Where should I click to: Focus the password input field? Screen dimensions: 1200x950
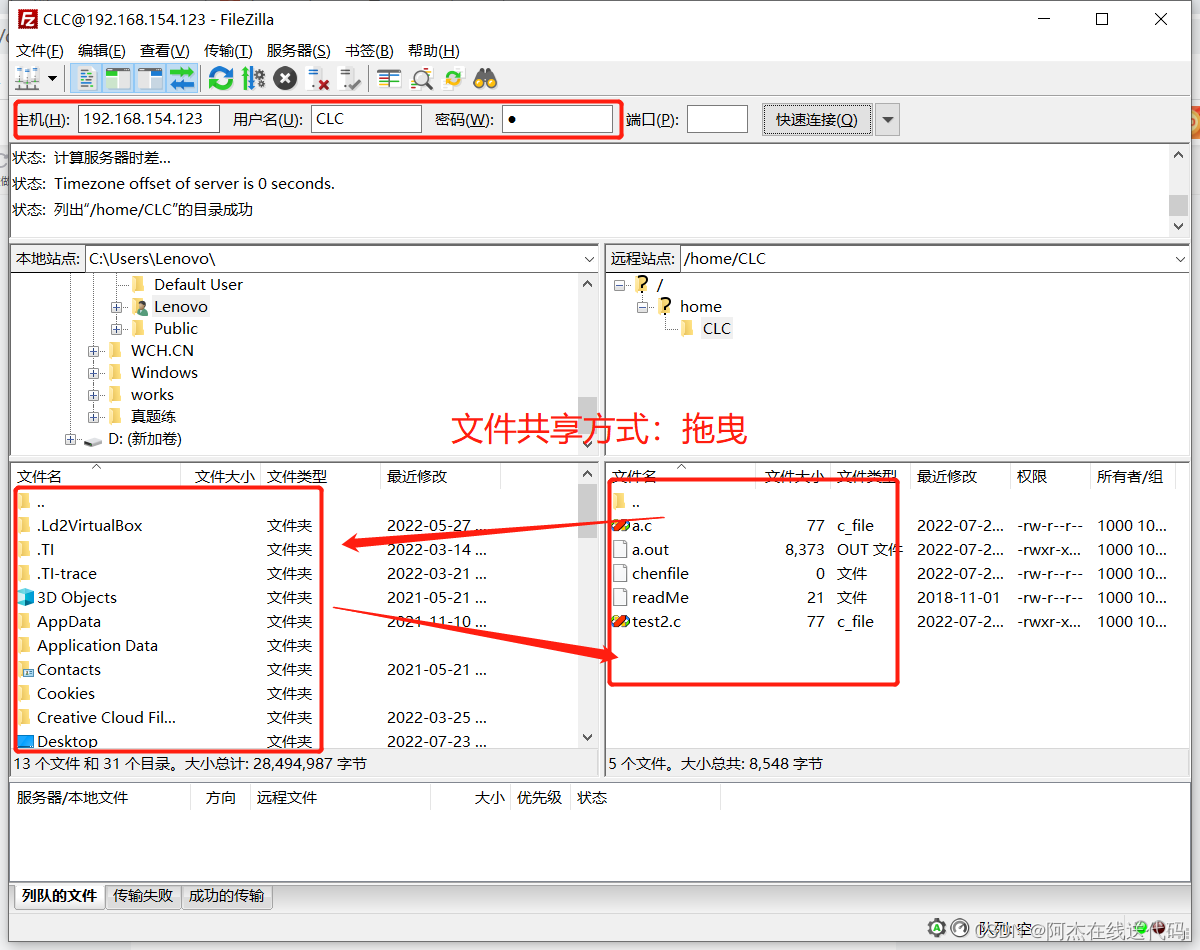[557, 119]
